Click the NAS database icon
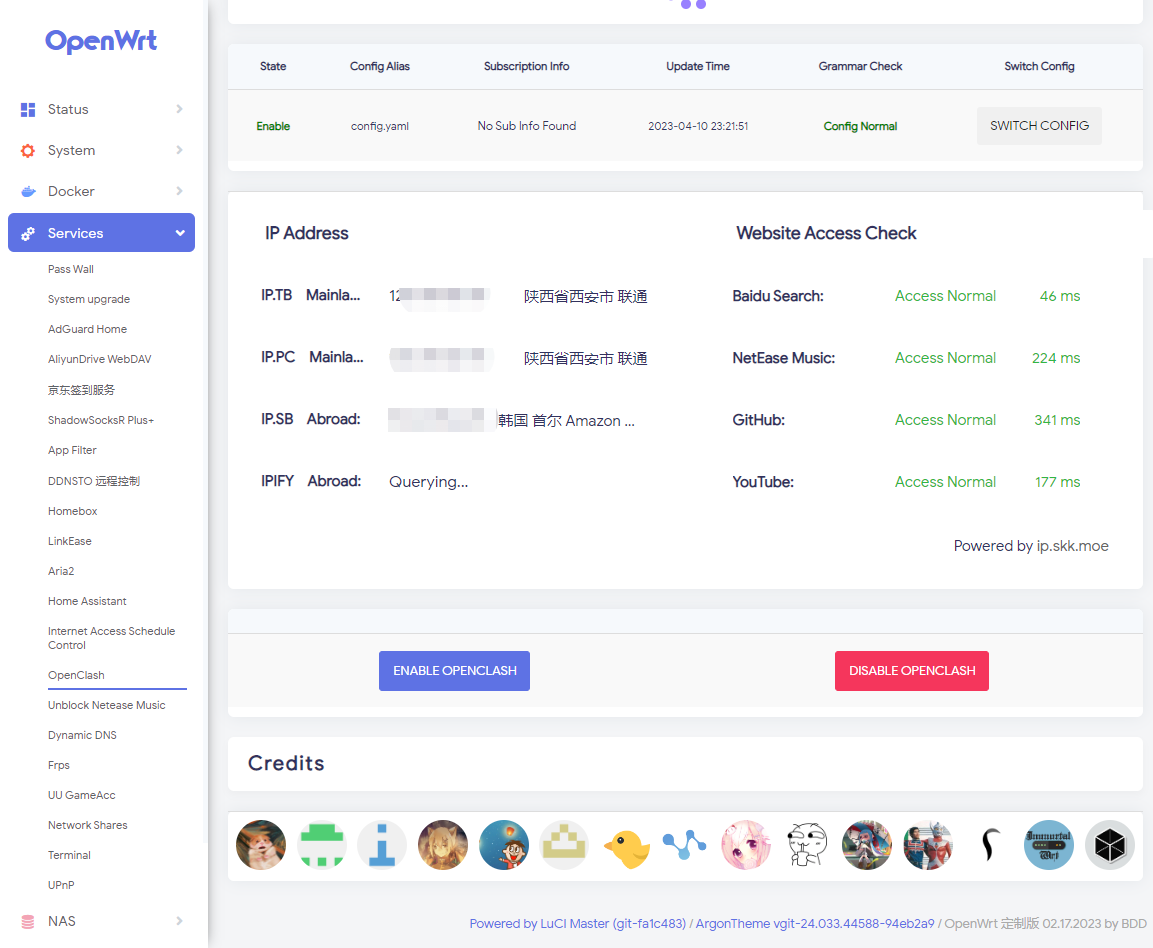 click(28, 922)
